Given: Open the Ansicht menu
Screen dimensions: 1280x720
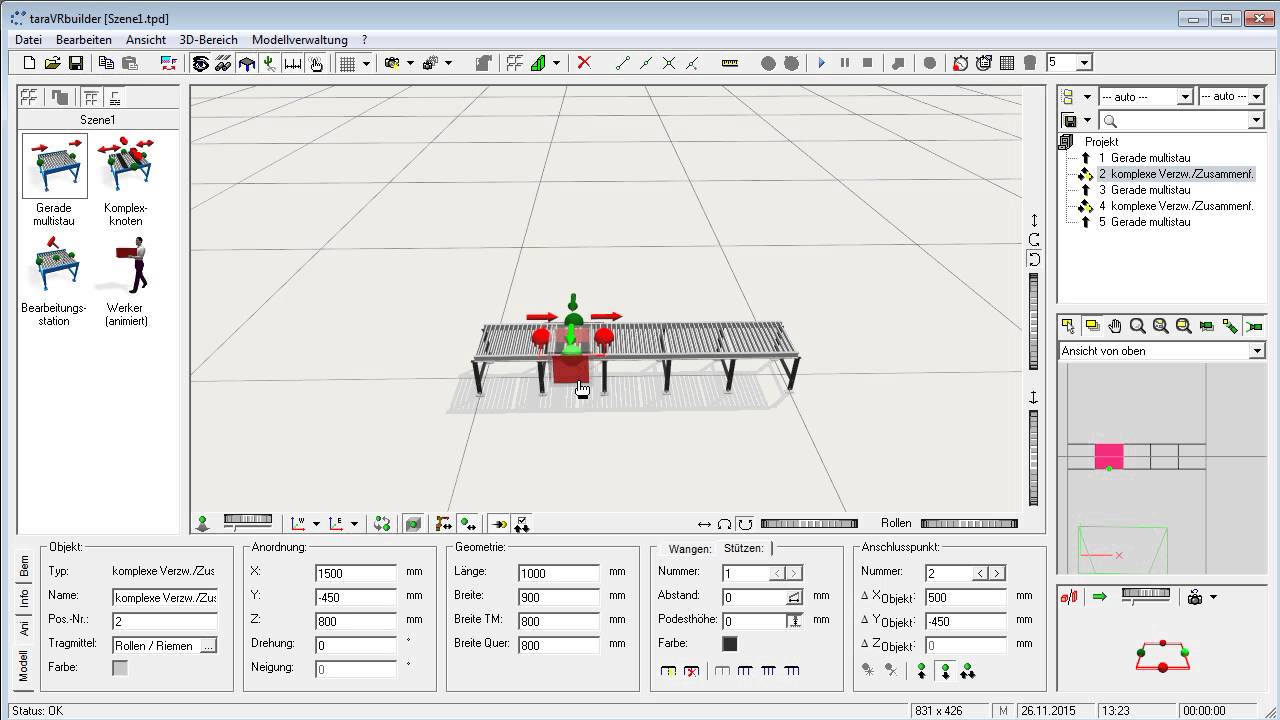Looking at the screenshot, I should click(146, 40).
